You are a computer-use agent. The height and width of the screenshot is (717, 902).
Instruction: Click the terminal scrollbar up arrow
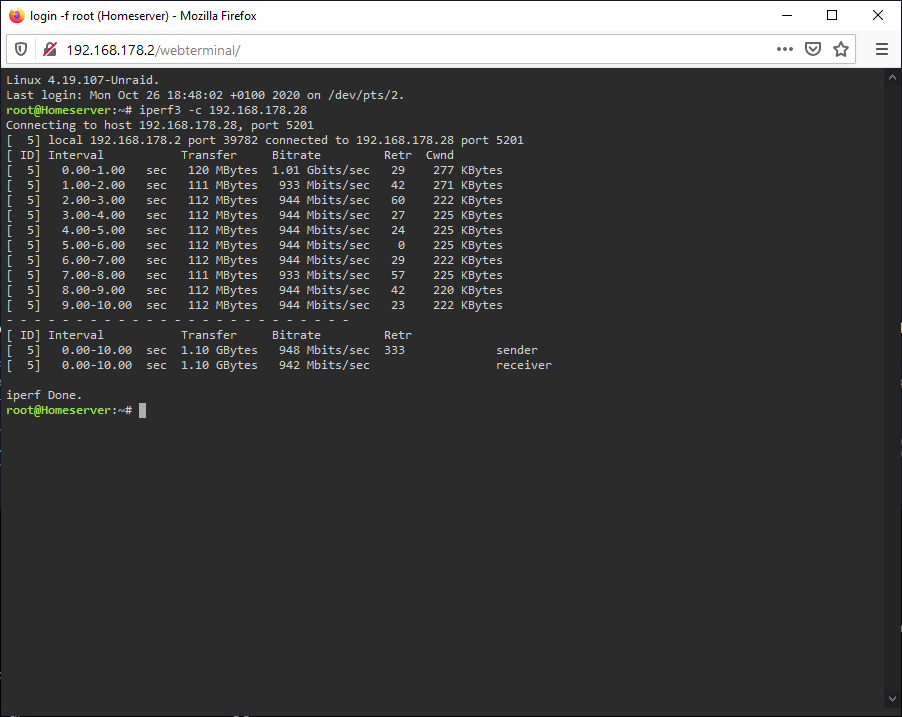(x=892, y=77)
